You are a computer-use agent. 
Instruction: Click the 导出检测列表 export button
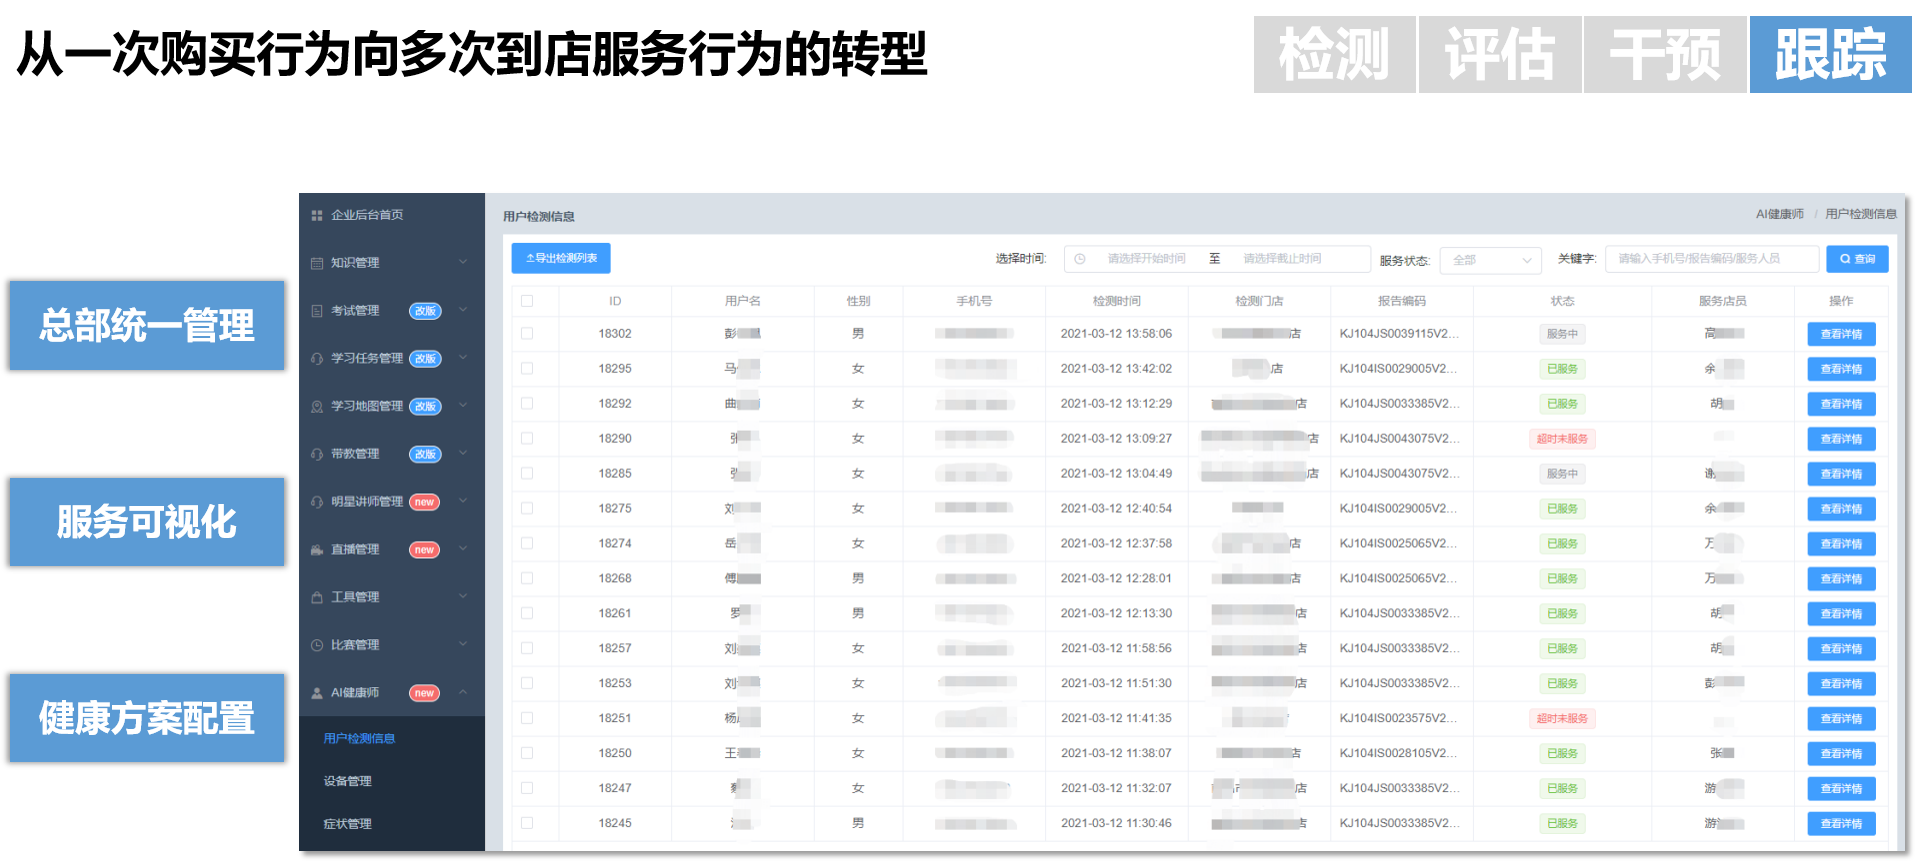pyautogui.click(x=561, y=258)
